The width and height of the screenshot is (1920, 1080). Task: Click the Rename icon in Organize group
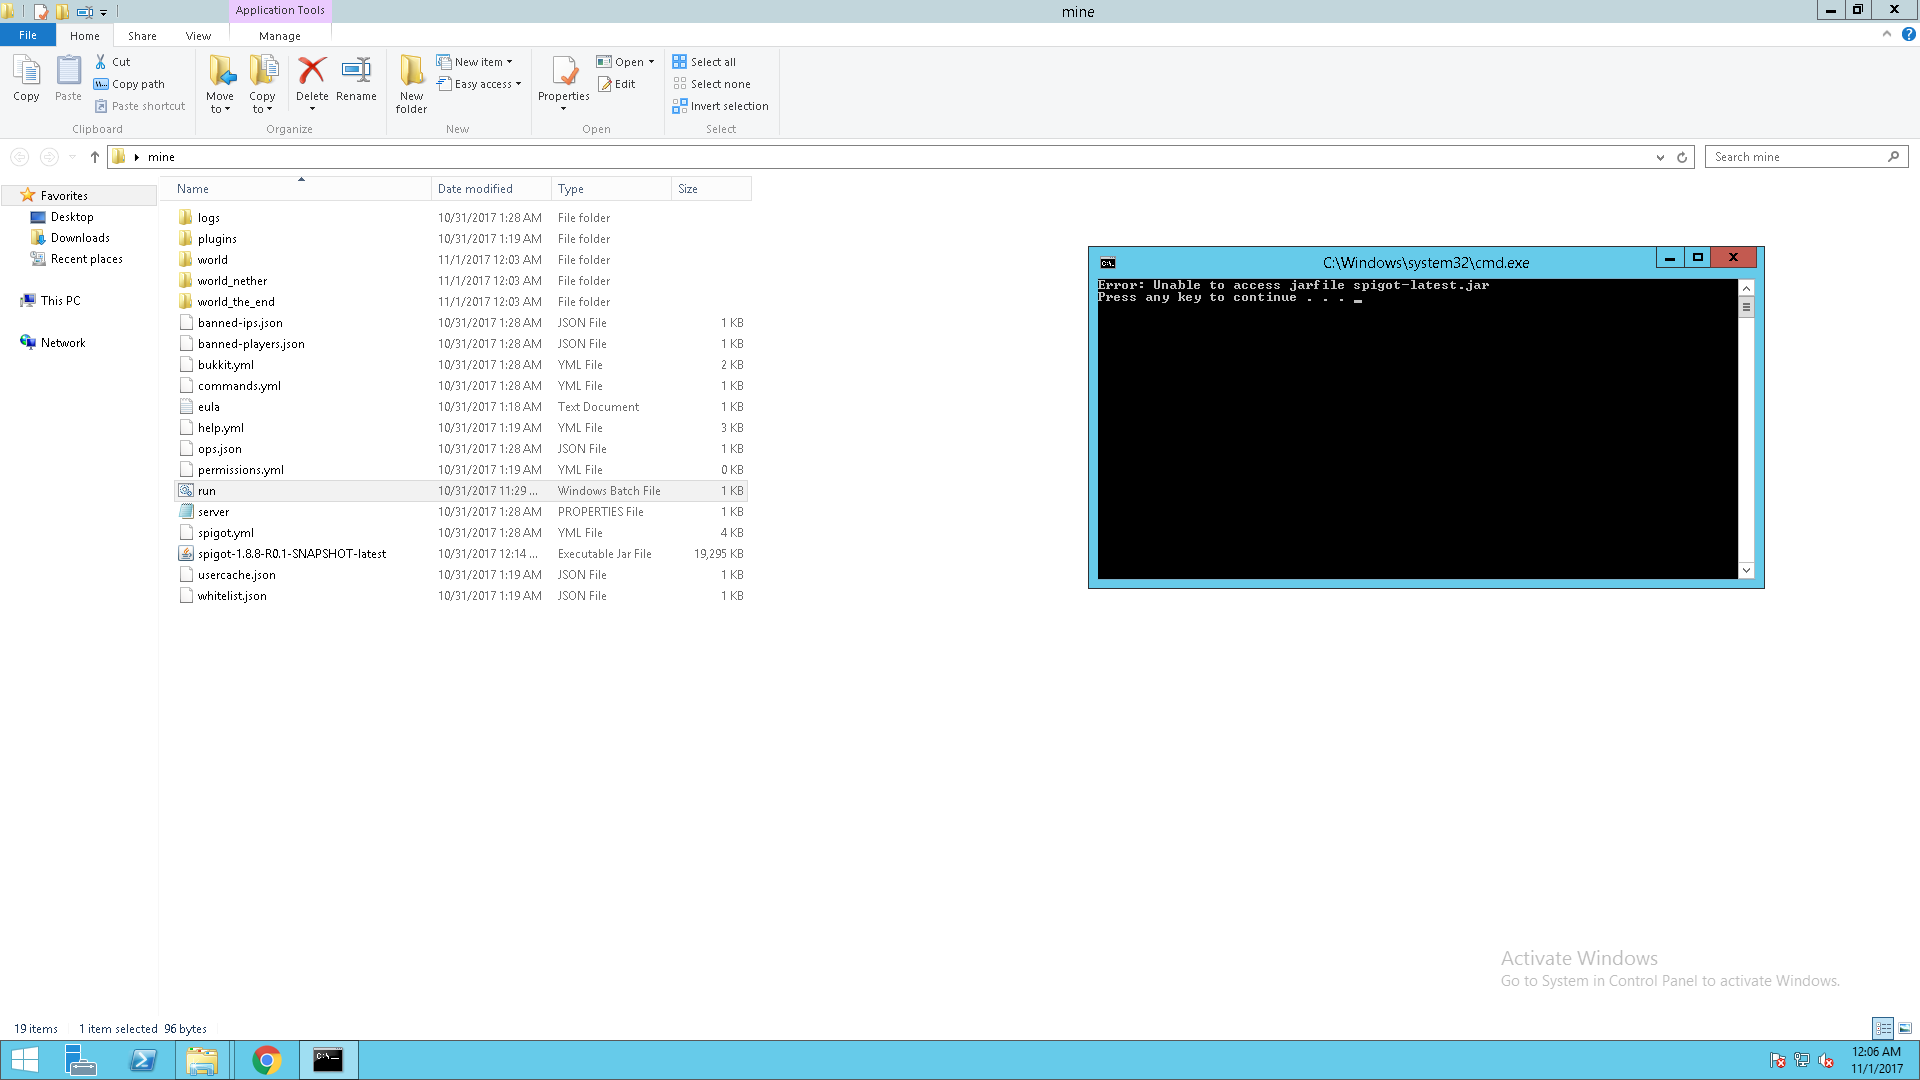point(356,72)
